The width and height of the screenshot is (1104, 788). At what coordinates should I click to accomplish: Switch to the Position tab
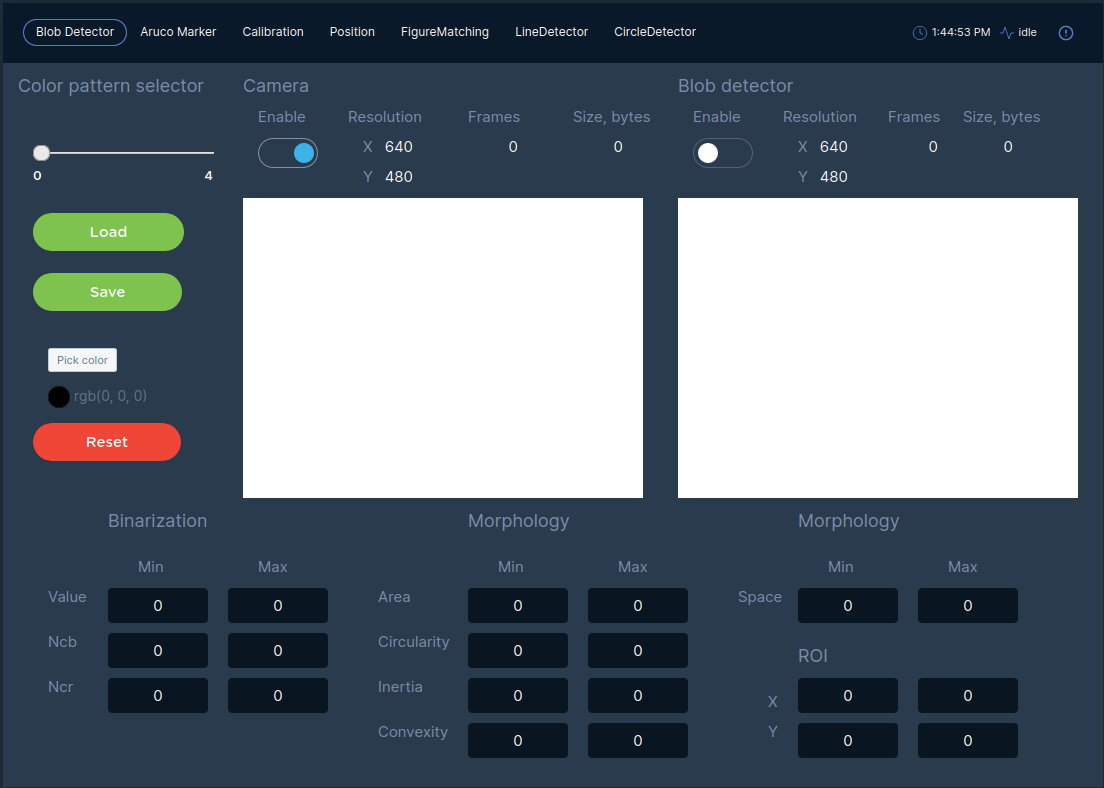(x=352, y=32)
